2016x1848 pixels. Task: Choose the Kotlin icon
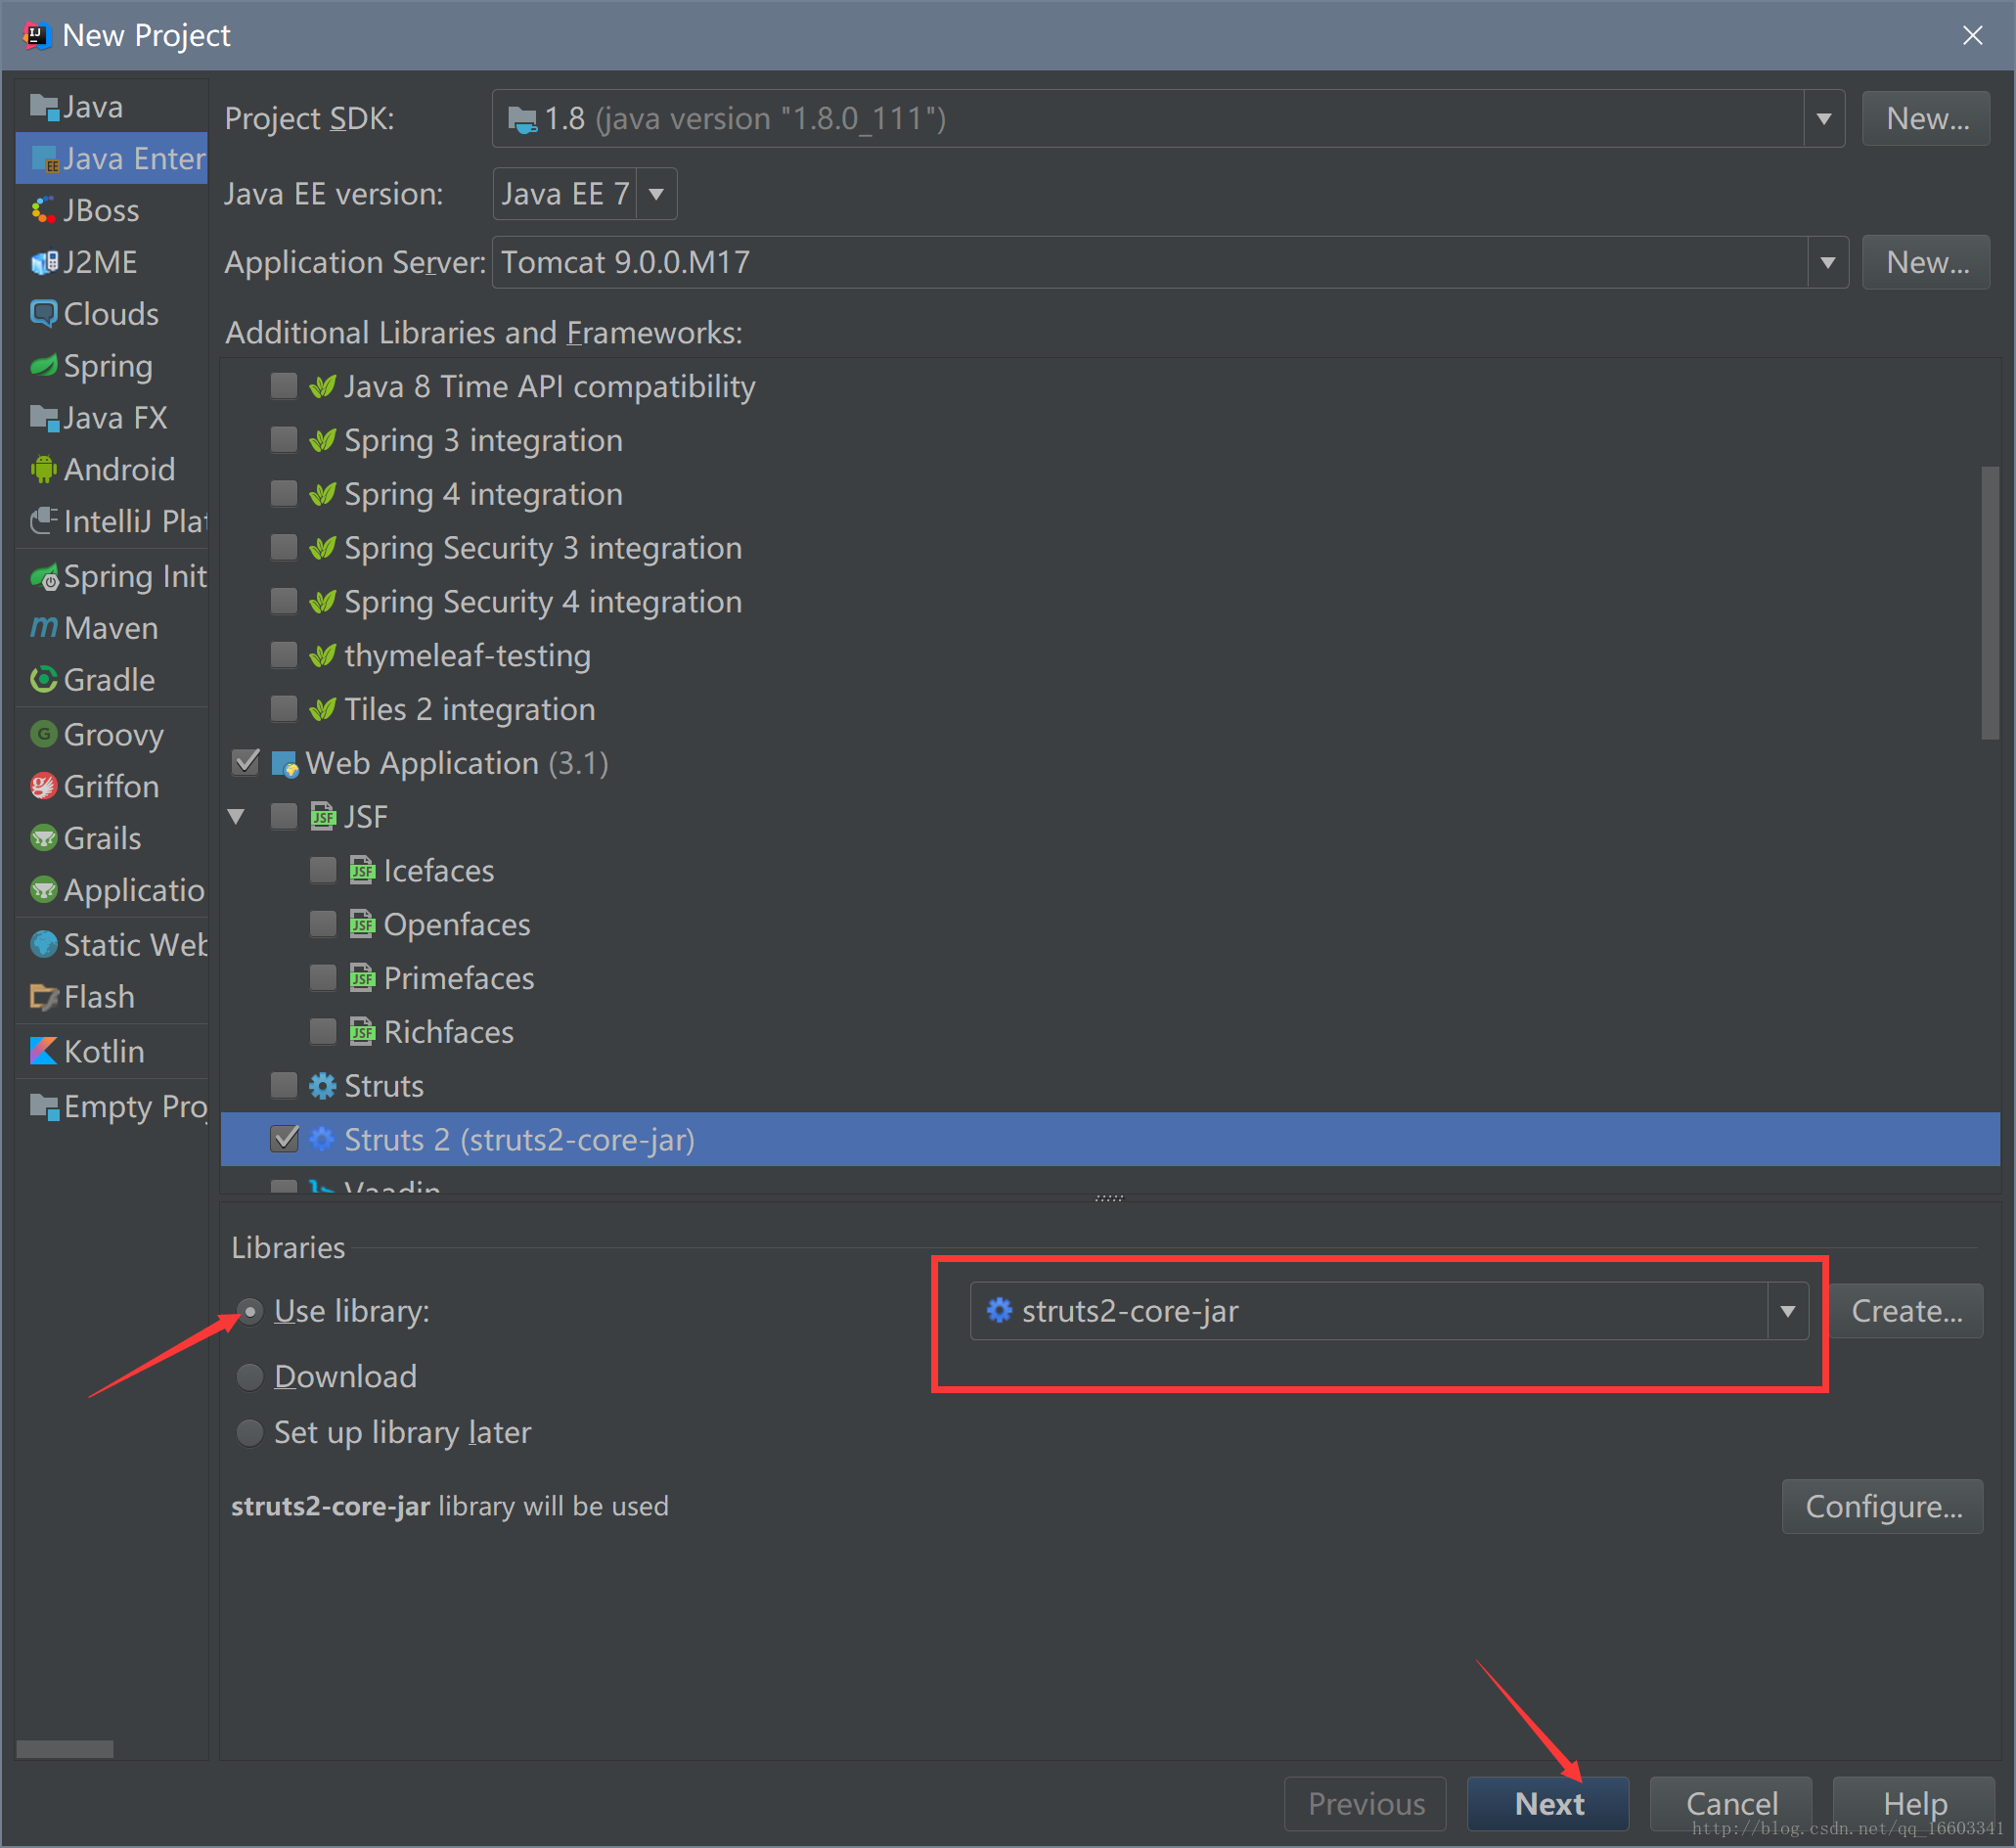click(44, 1051)
